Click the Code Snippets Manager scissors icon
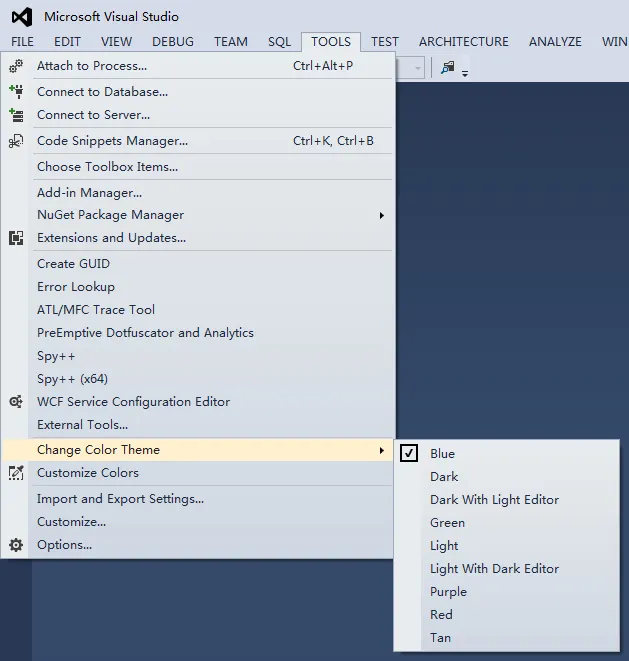The width and height of the screenshot is (629, 661). click(x=16, y=141)
